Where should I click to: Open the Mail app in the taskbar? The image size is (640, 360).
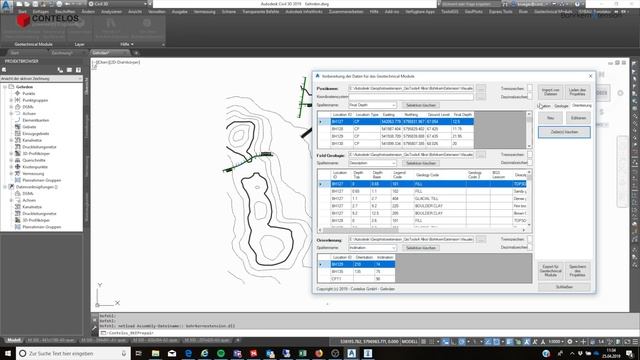(172, 353)
